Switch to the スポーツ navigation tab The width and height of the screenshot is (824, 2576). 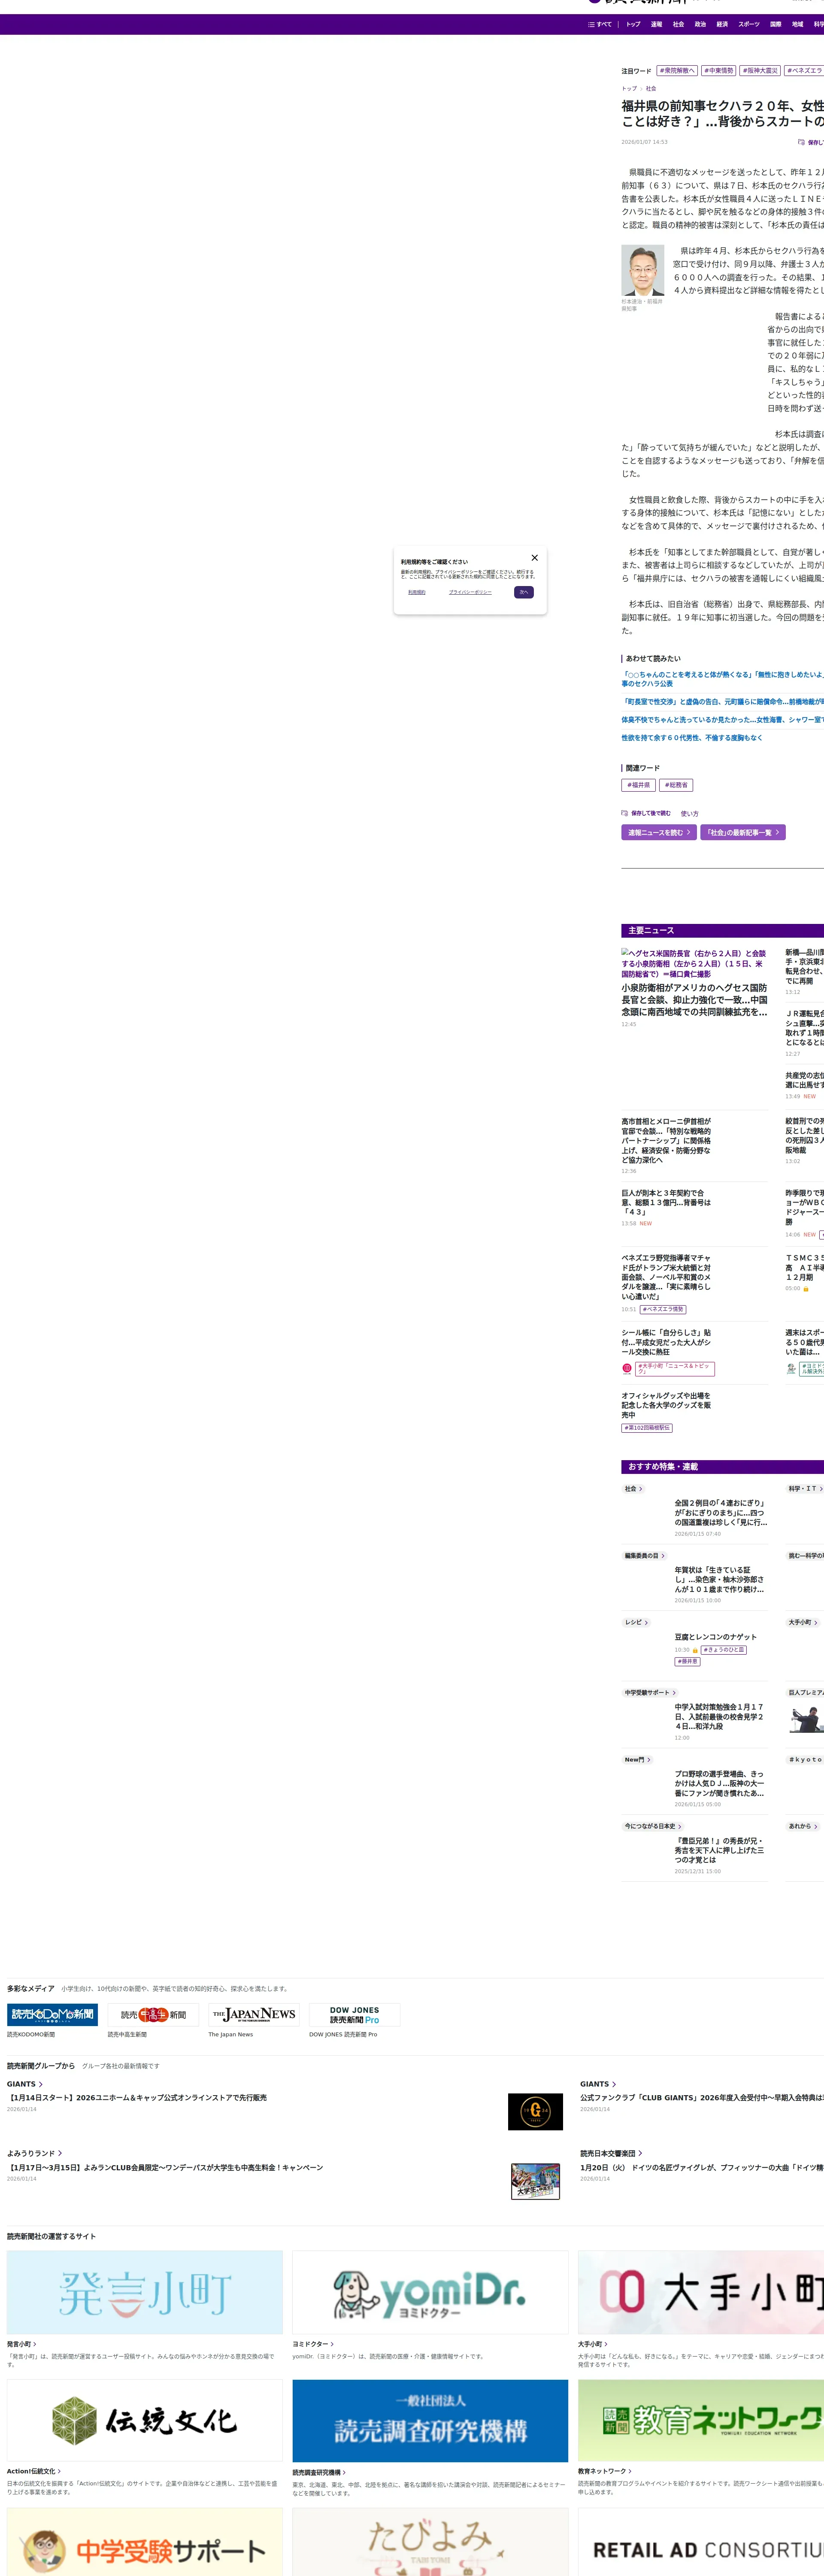(748, 24)
